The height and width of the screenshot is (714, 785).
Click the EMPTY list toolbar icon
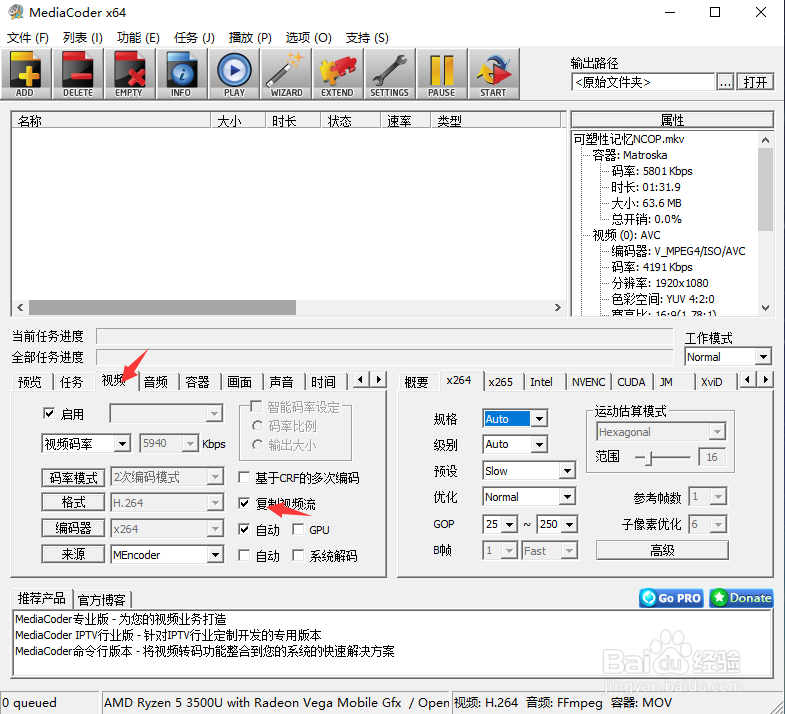click(130, 74)
